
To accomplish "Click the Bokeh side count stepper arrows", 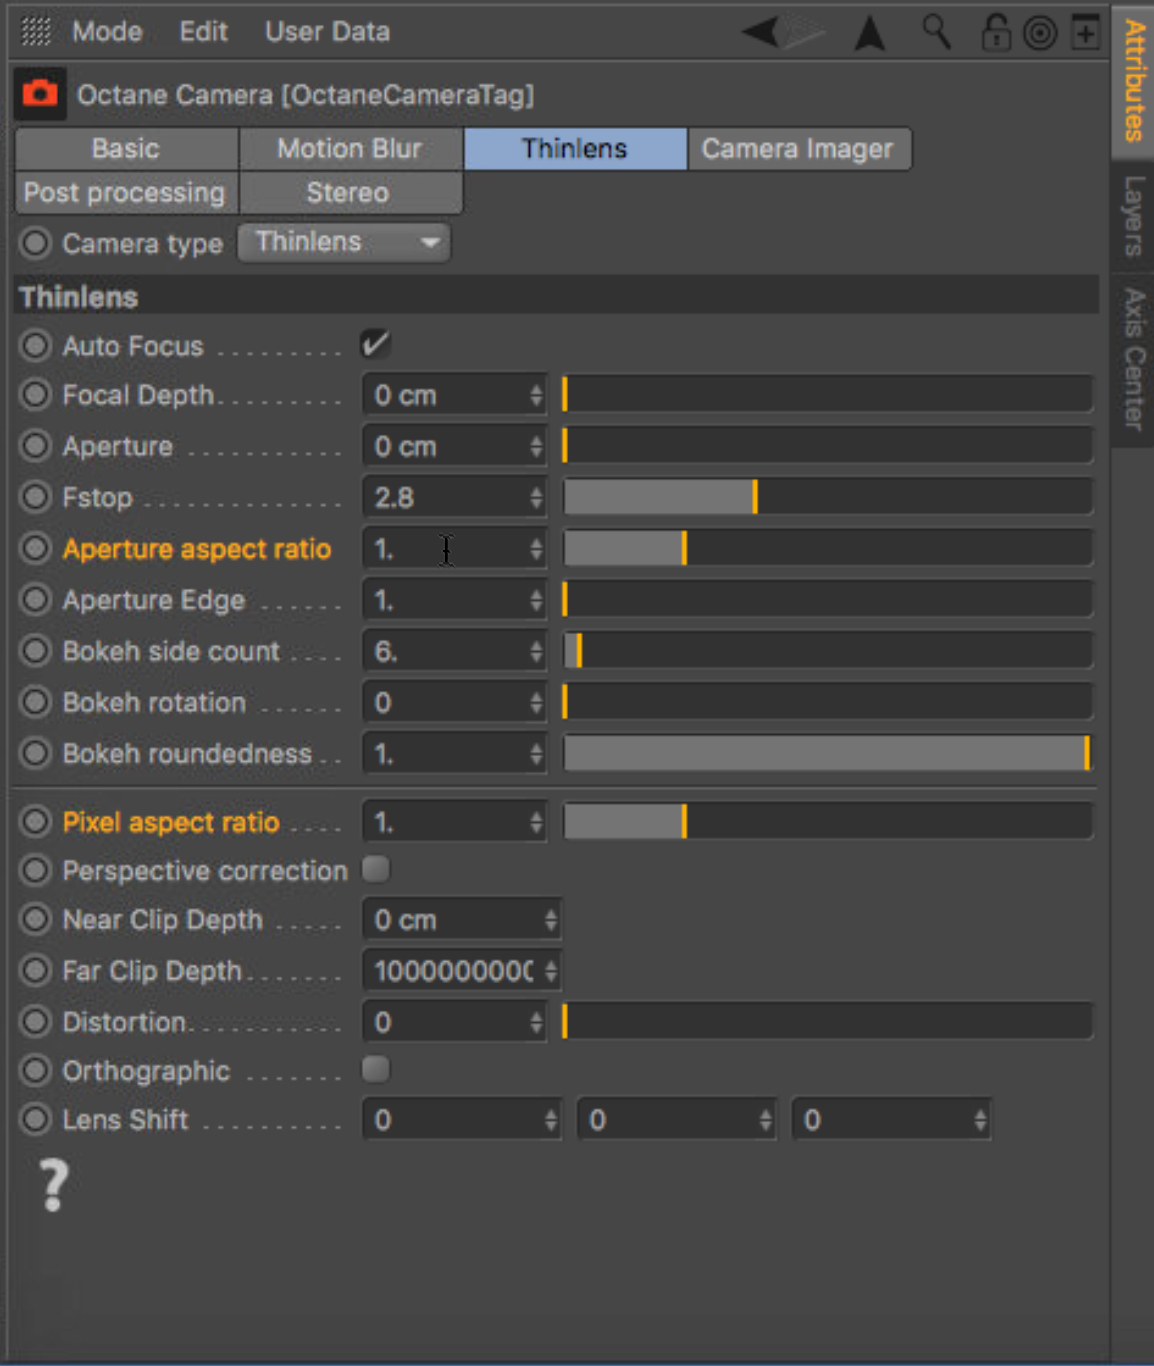I will pos(537,651).
